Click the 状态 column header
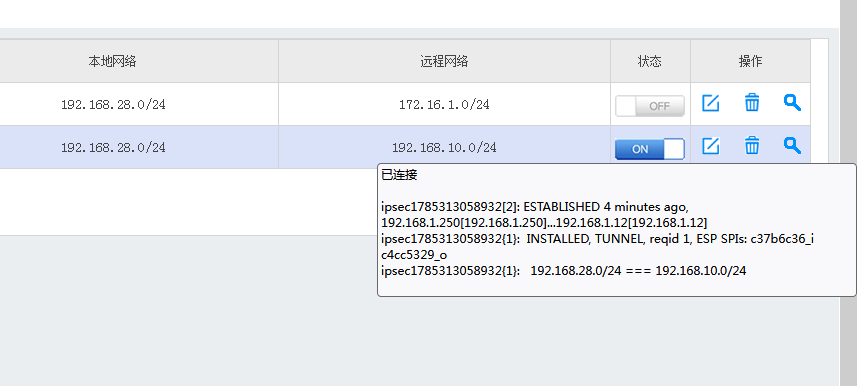The image size is (857, 386). (x=650, y=61)
